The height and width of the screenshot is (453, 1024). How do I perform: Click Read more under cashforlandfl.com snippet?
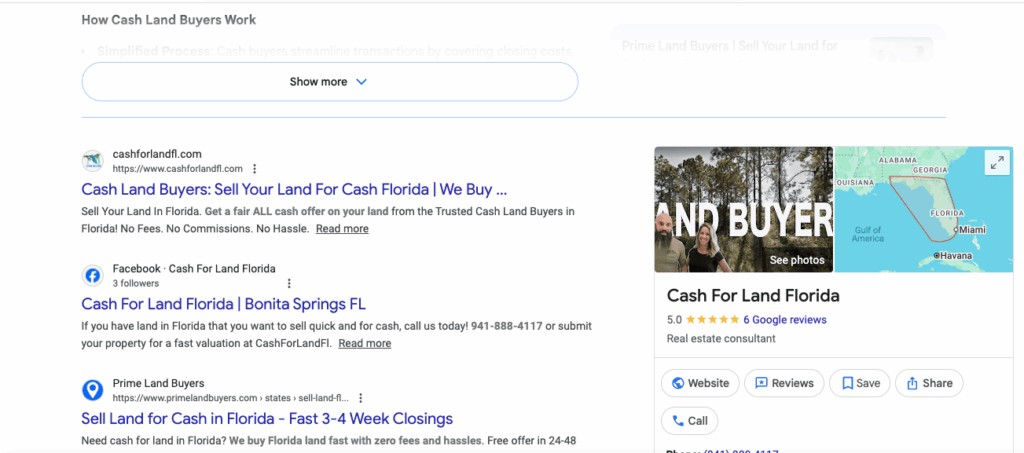point(342,228)
